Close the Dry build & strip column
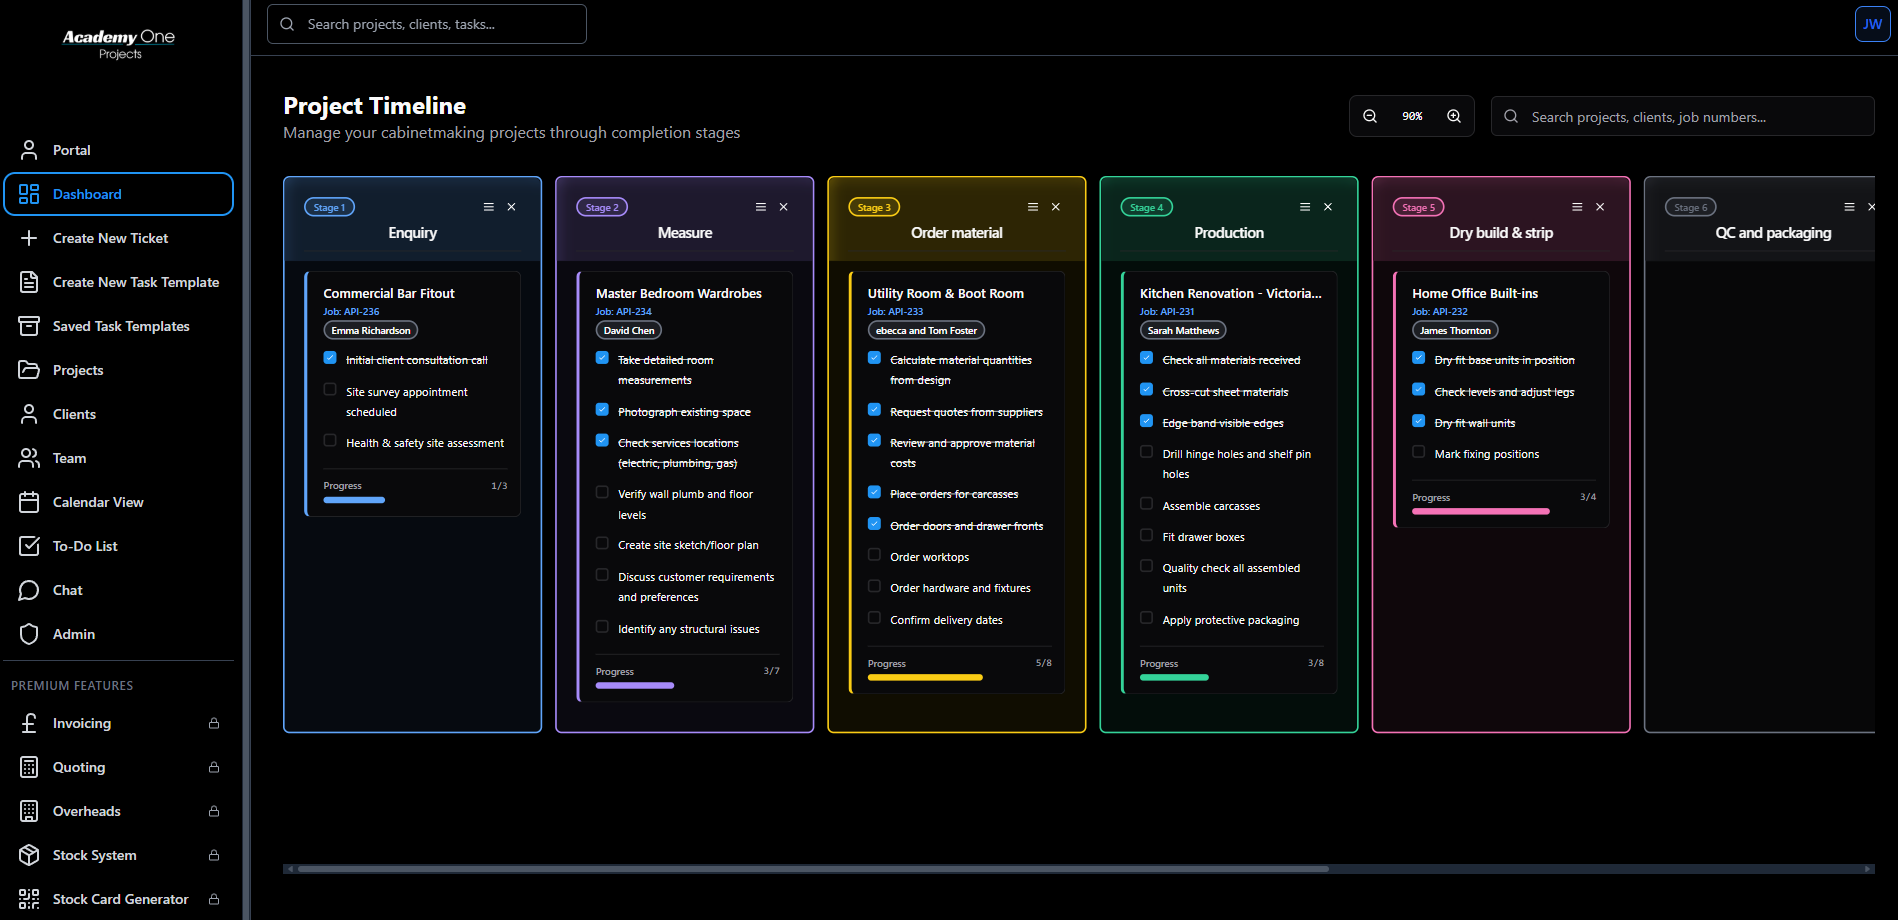 1600,207
